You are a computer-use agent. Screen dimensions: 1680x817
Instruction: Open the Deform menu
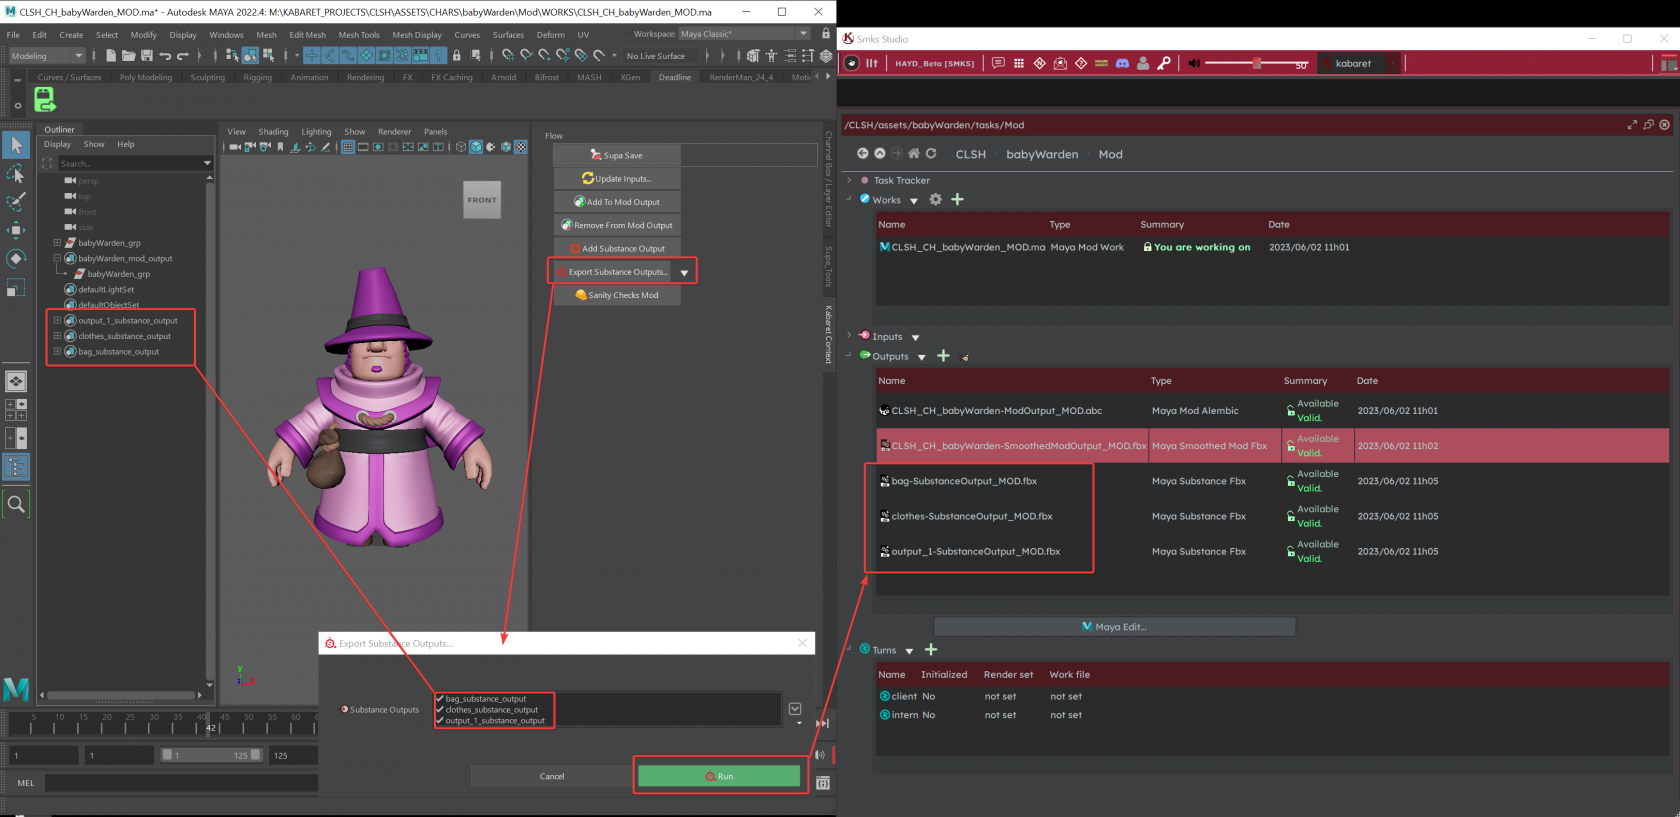pyautogui.click(x=551, y=35)
